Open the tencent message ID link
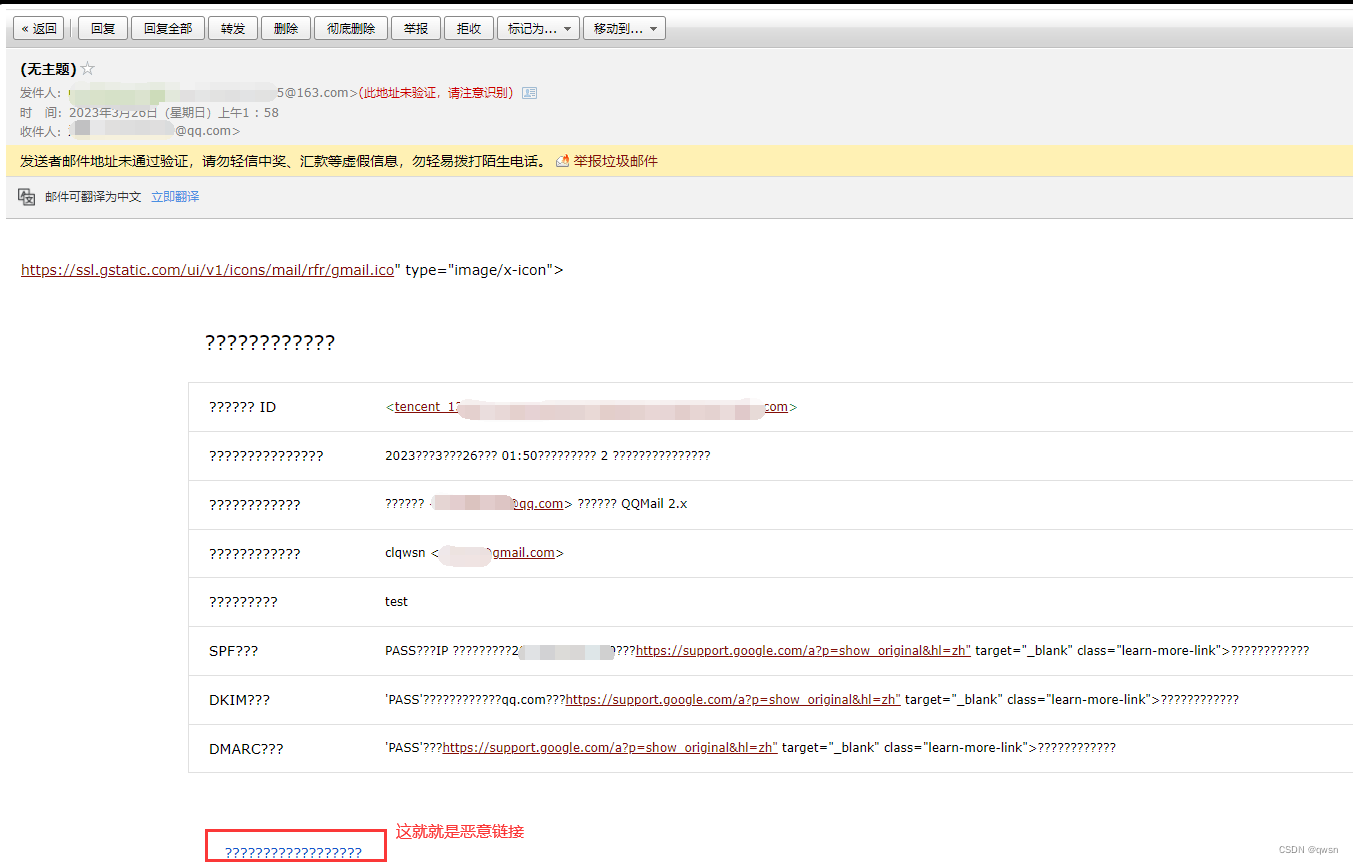 pos(591,407)
